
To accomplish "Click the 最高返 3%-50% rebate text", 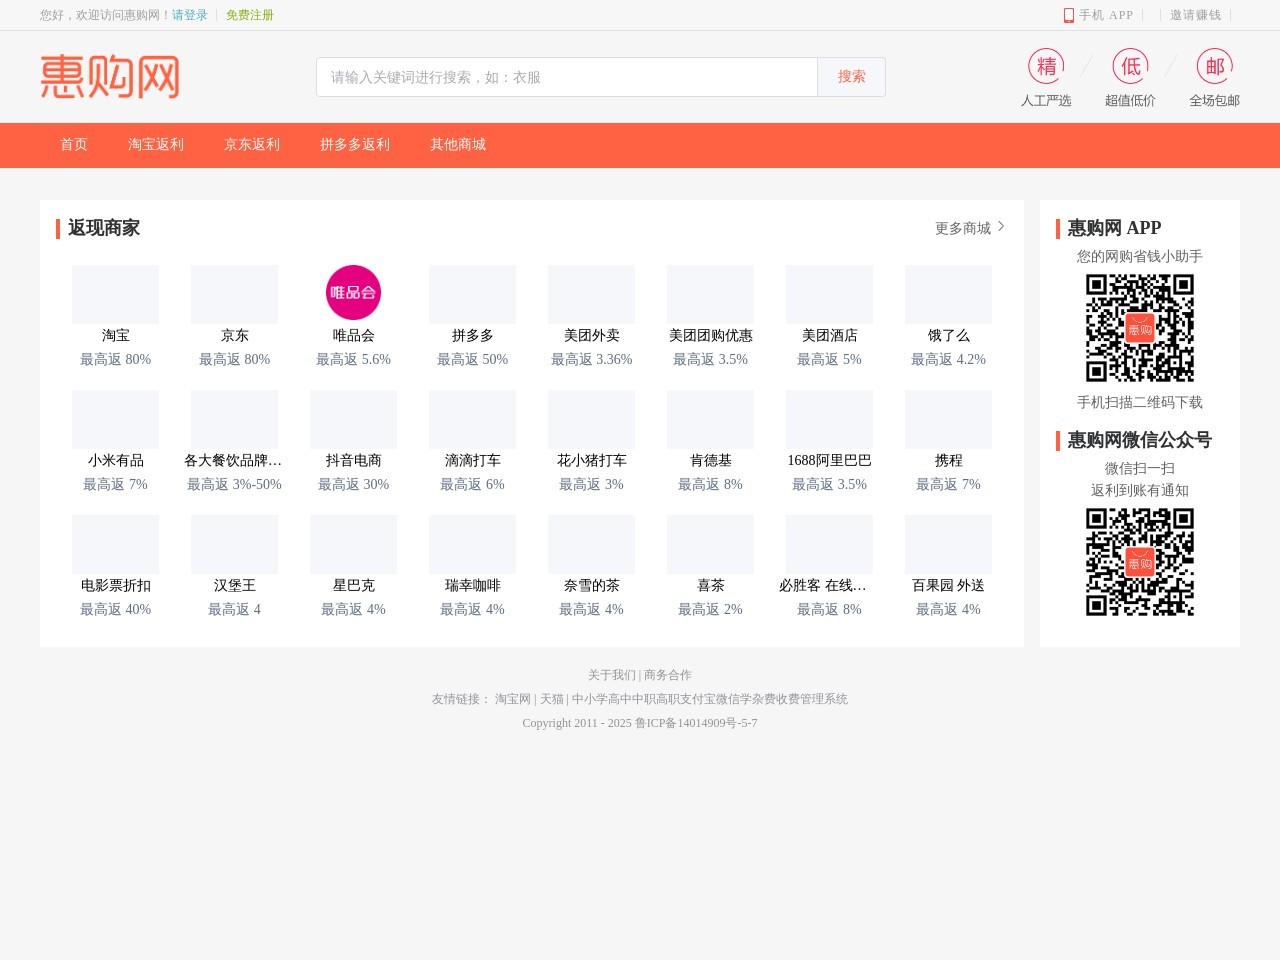I will coord(234,484).
